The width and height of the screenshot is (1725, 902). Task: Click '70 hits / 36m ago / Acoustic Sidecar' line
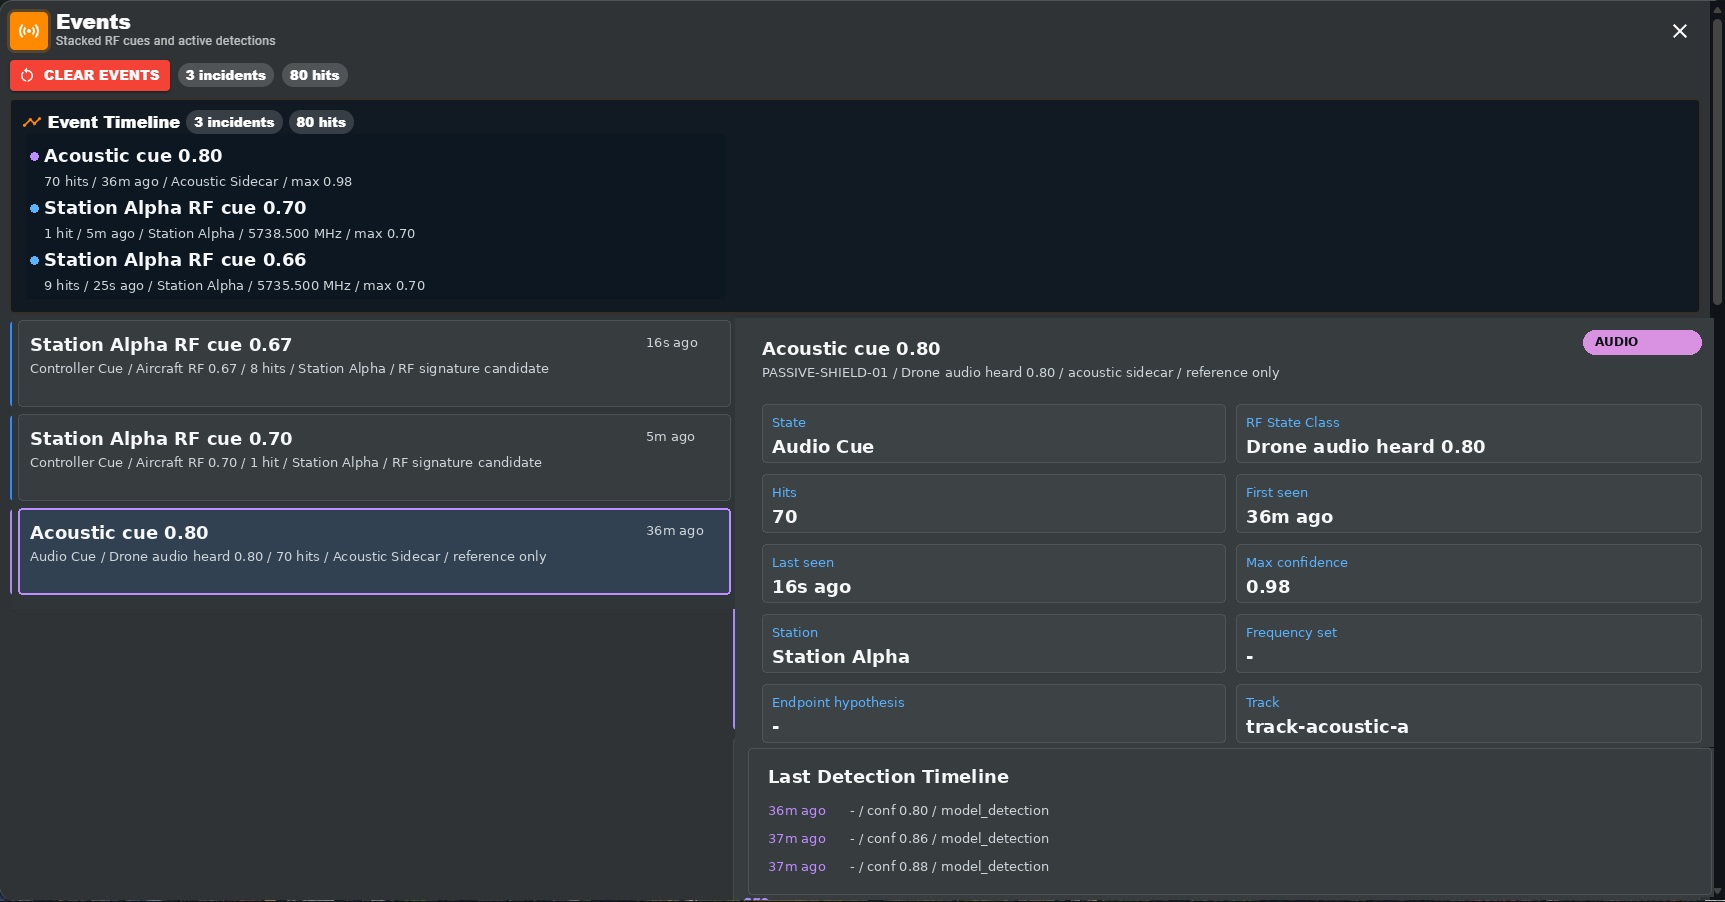pyautogui.click(x=198, y=181)
